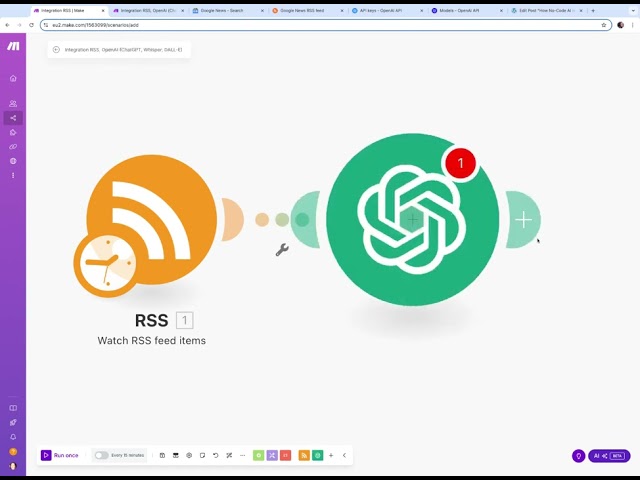Click the clock schedule icon on RSS module

[106, 264]
